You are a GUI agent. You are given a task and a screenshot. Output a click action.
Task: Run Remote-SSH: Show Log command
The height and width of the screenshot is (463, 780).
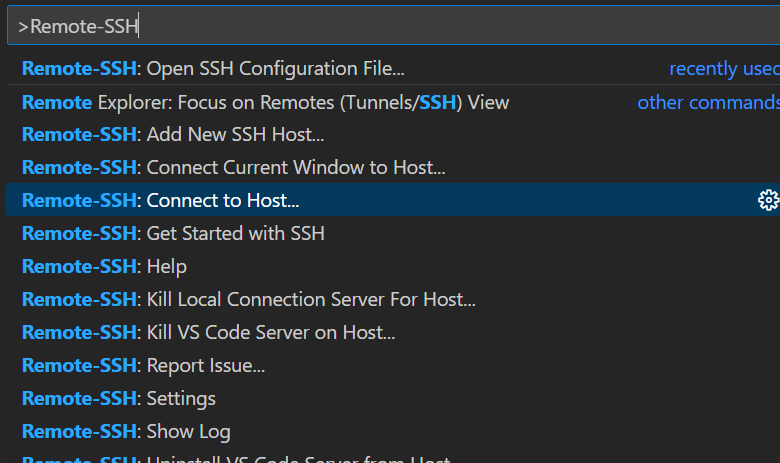point(392,431)
